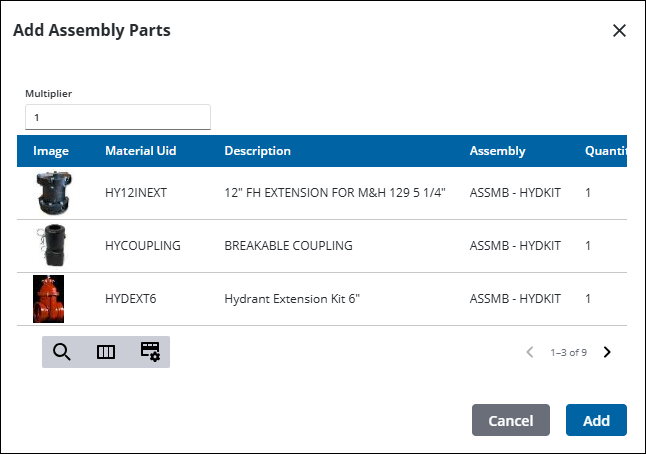Click the Multiplier input field
646x454 pixels.
coord(118,117)
